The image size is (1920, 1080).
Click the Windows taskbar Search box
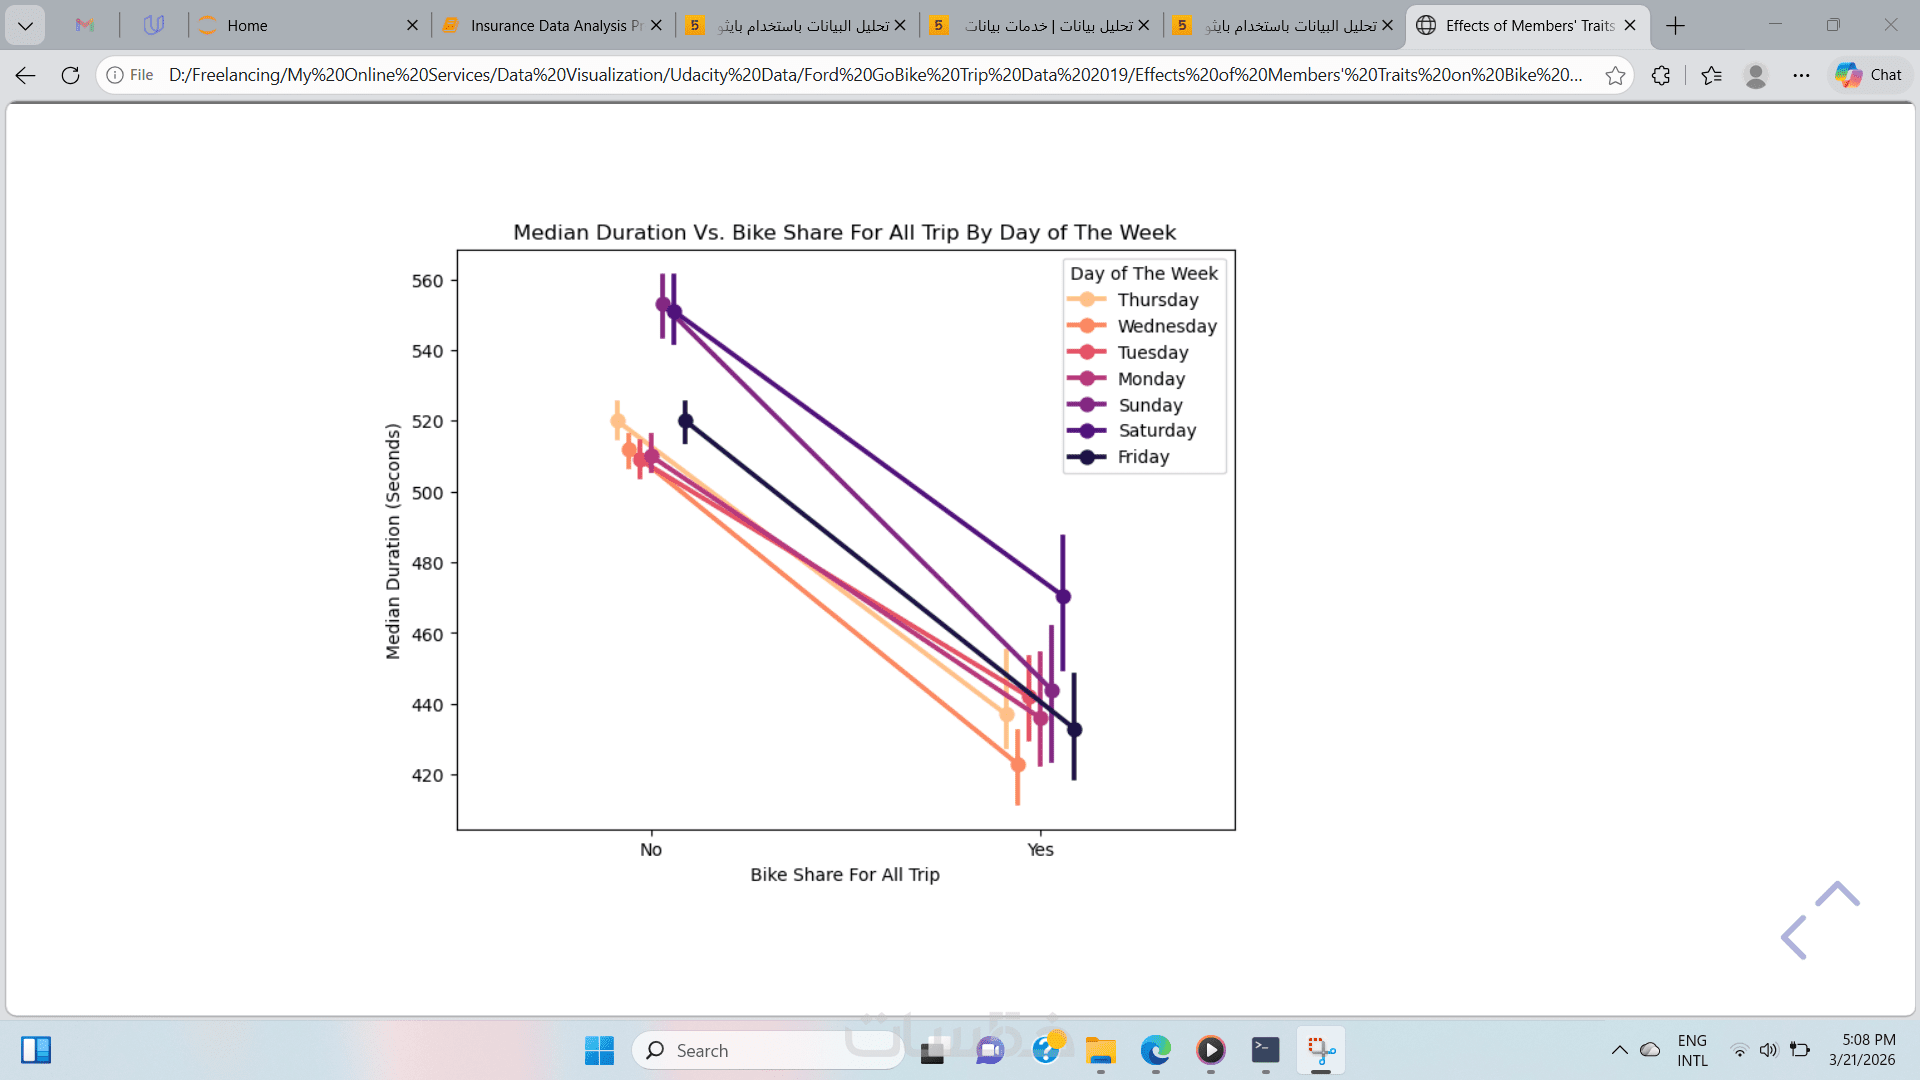pos(768,1050)
